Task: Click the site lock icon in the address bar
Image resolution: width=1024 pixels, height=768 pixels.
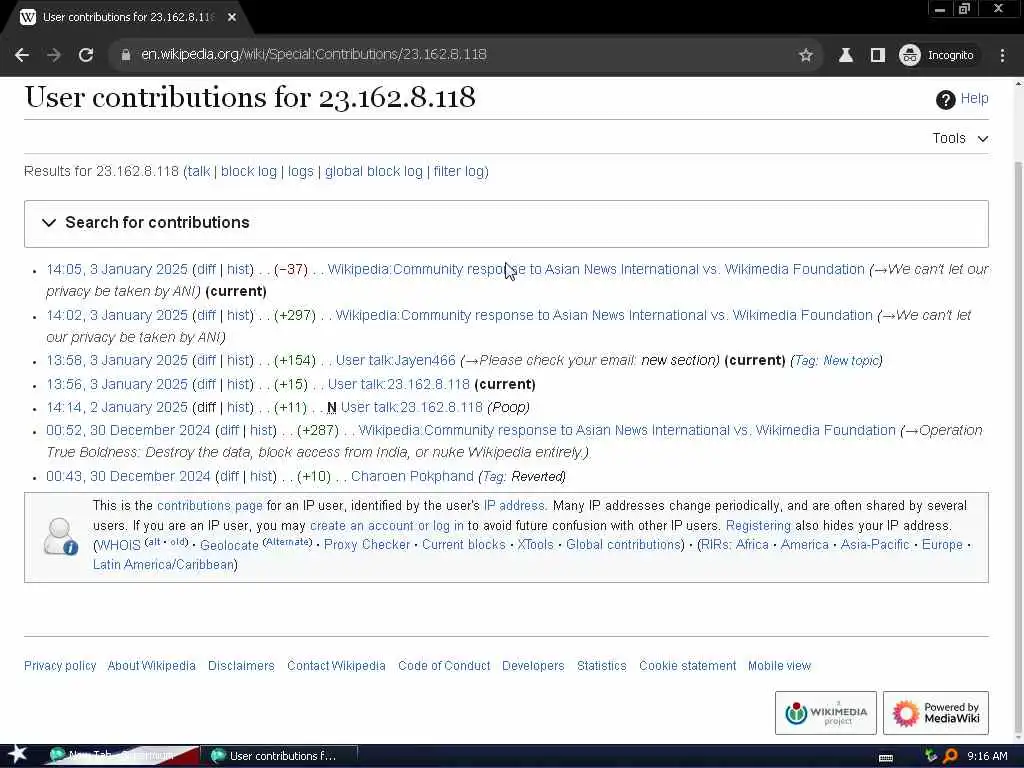Action: [126, 55]
